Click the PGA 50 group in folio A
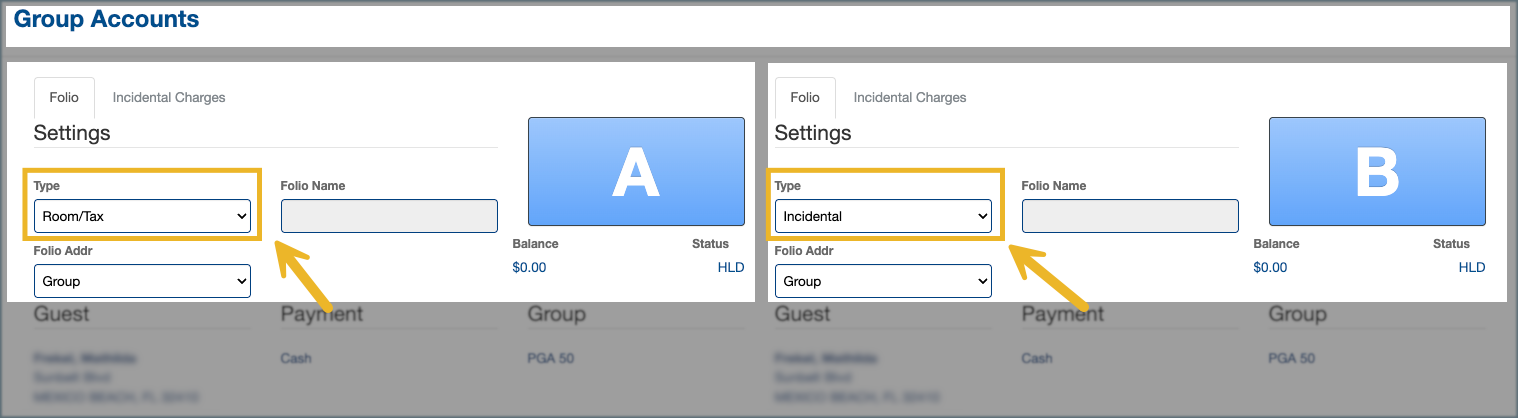Image resolution: width=1518 pixels, height=418 pixels. click(550, 358)
